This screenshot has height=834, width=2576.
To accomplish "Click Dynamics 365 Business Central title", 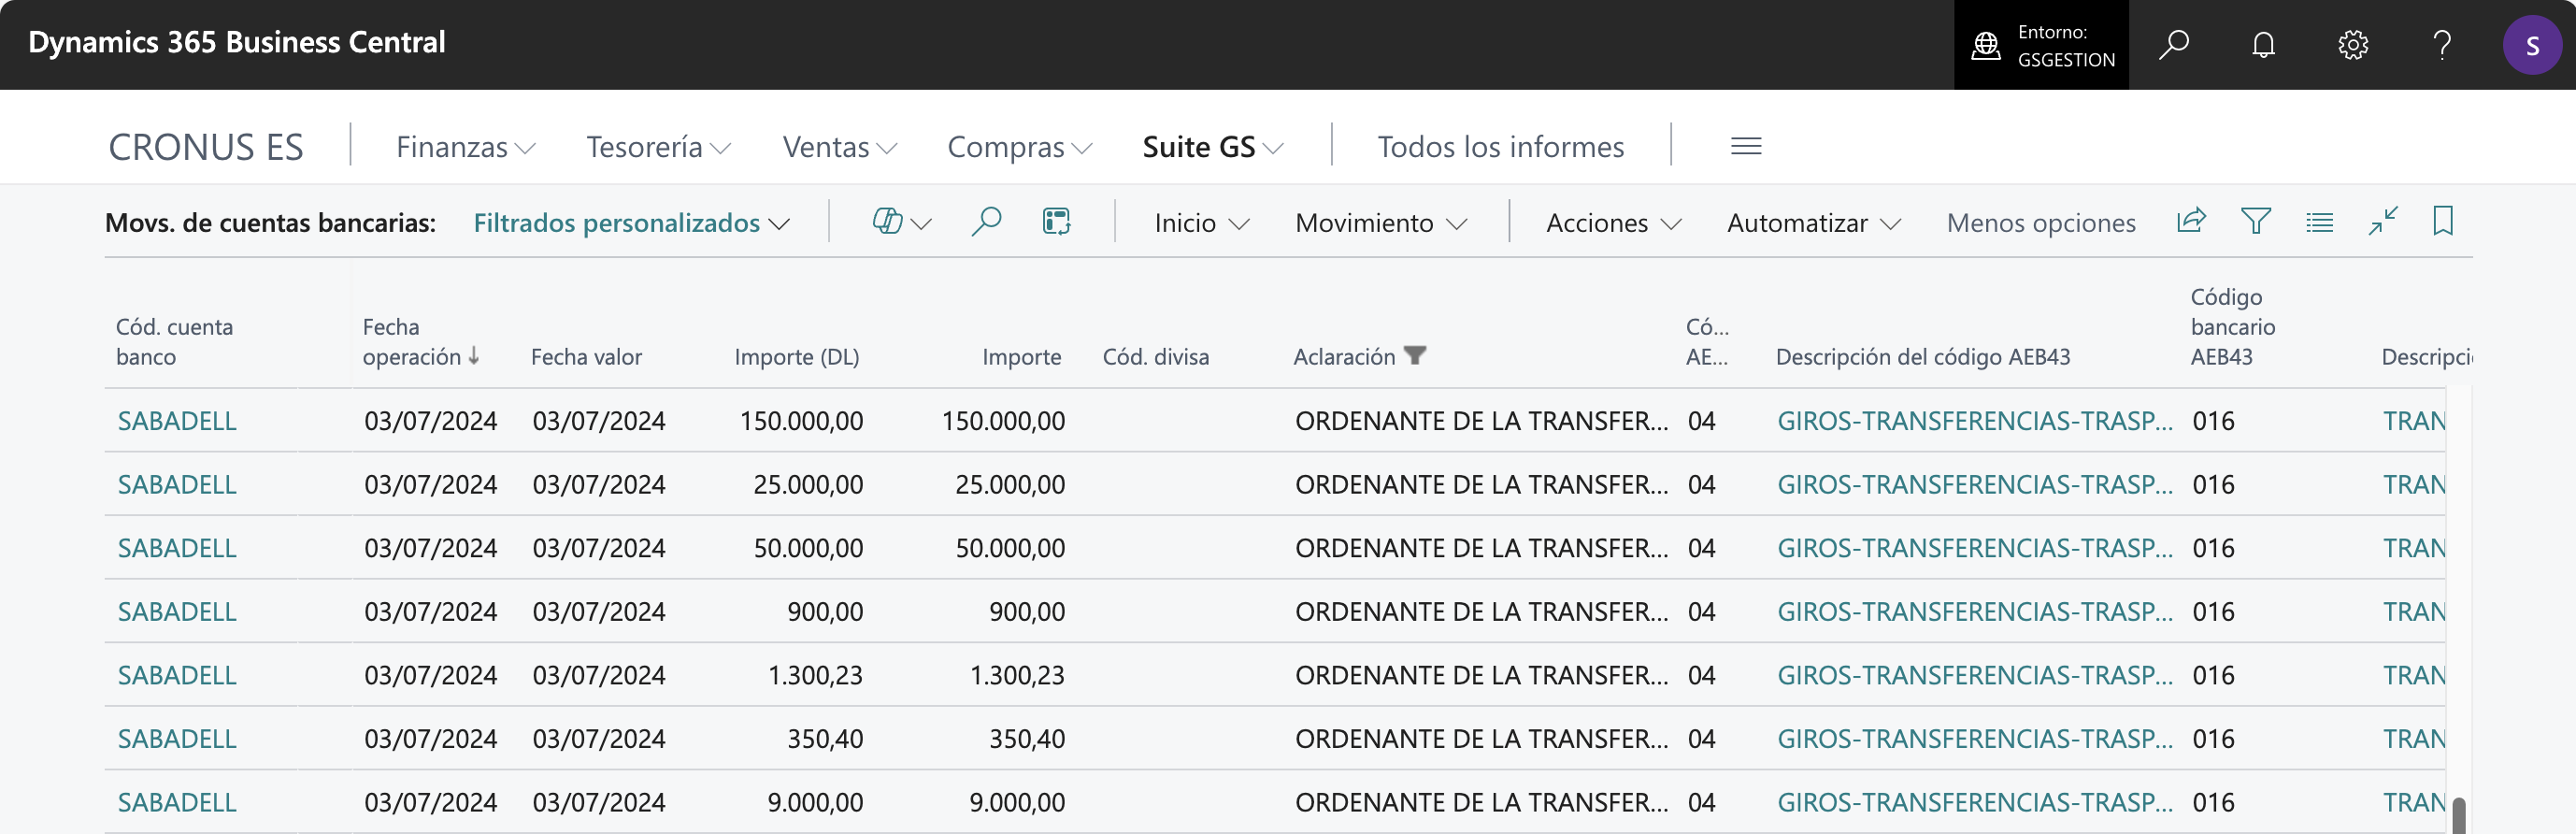I will click(x=237, y=42).
